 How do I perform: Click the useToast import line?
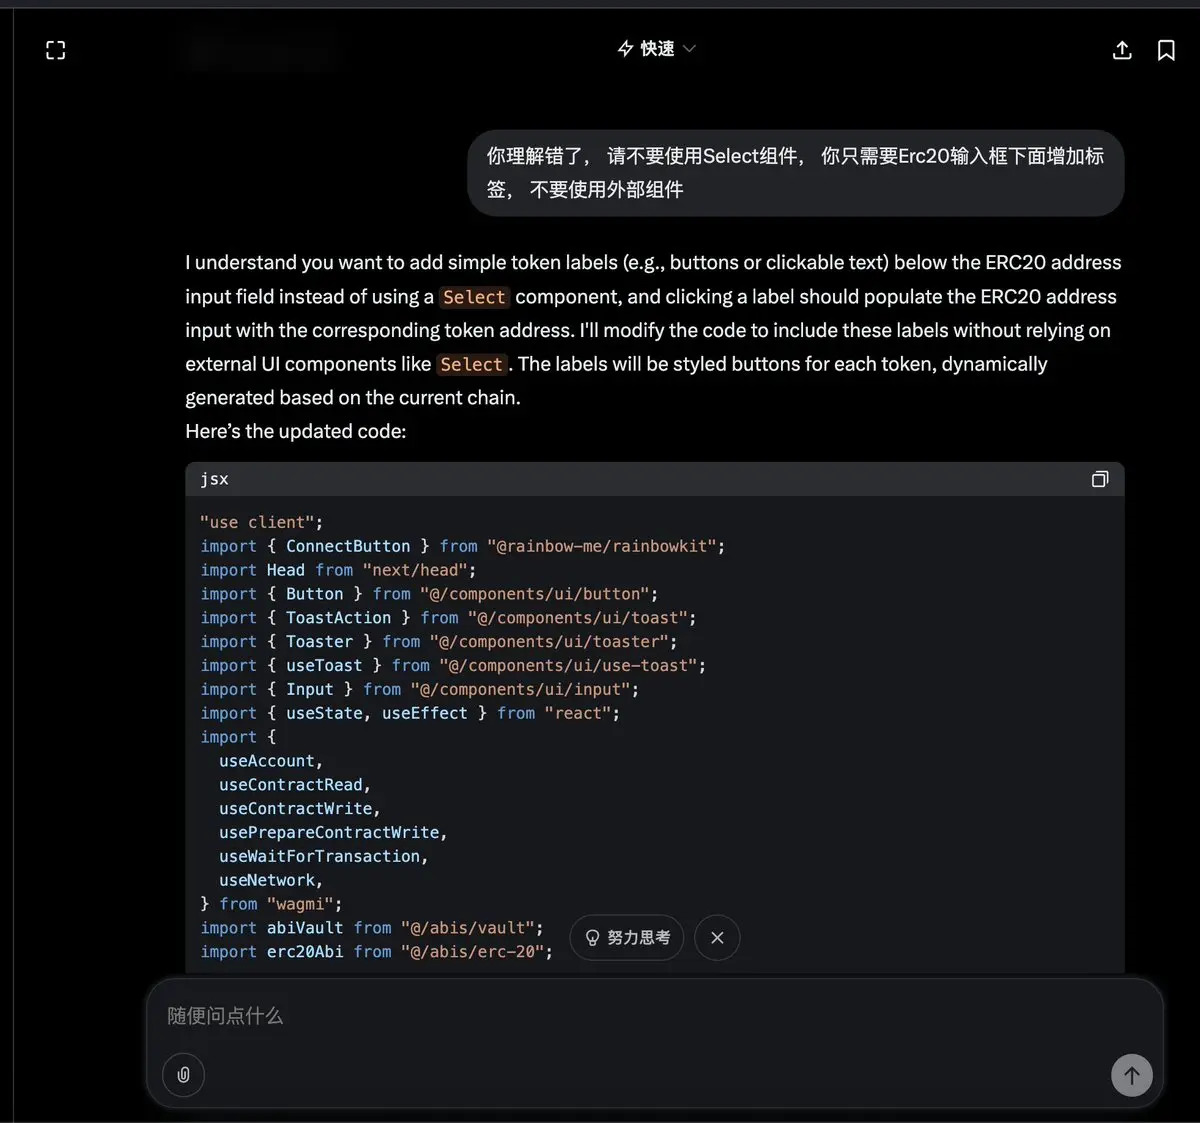tap(453, 666)
